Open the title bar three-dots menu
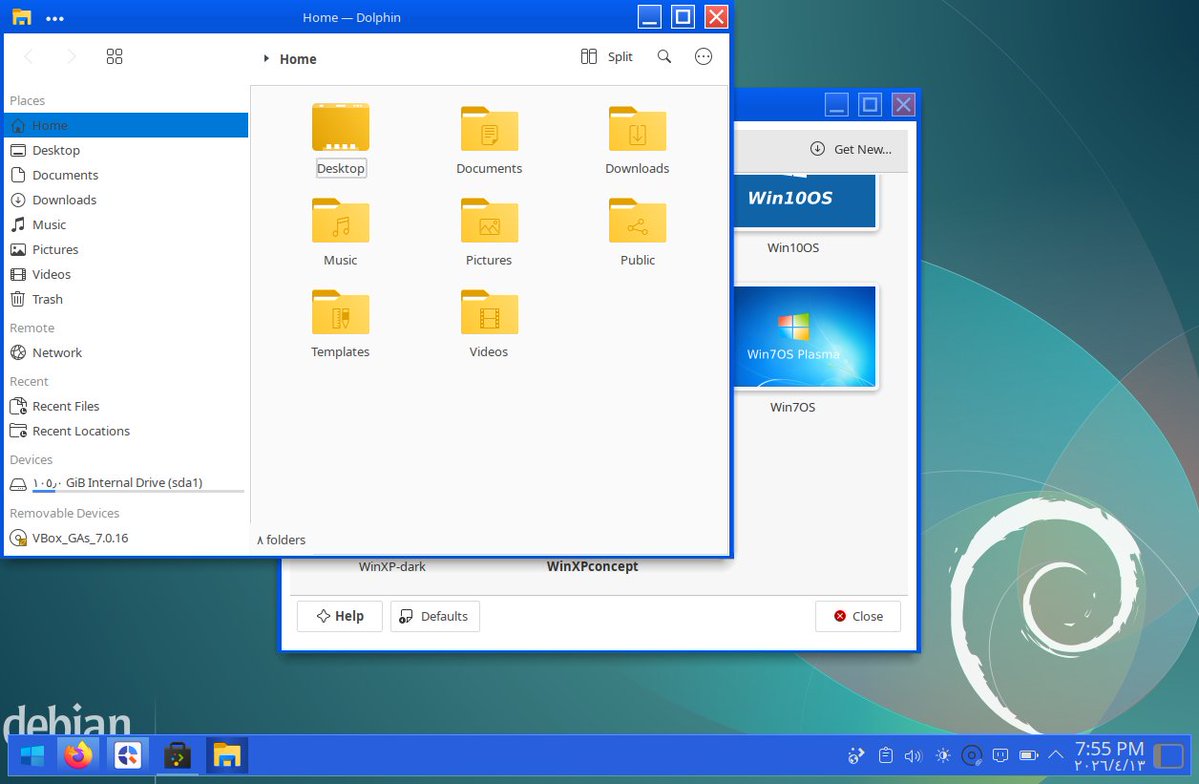Screen dimensions: 1199x784 coord(55,18)
